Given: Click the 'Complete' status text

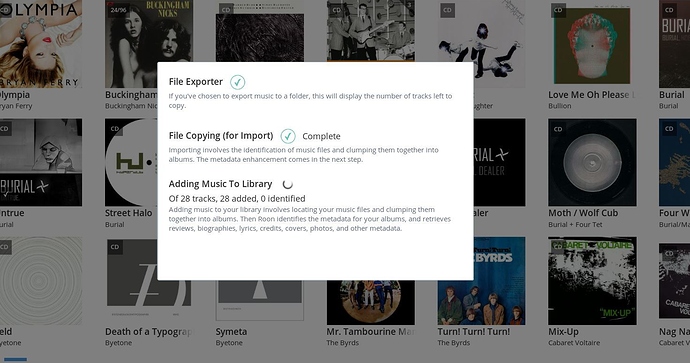Looking at the screenshot, I should 321,136.
